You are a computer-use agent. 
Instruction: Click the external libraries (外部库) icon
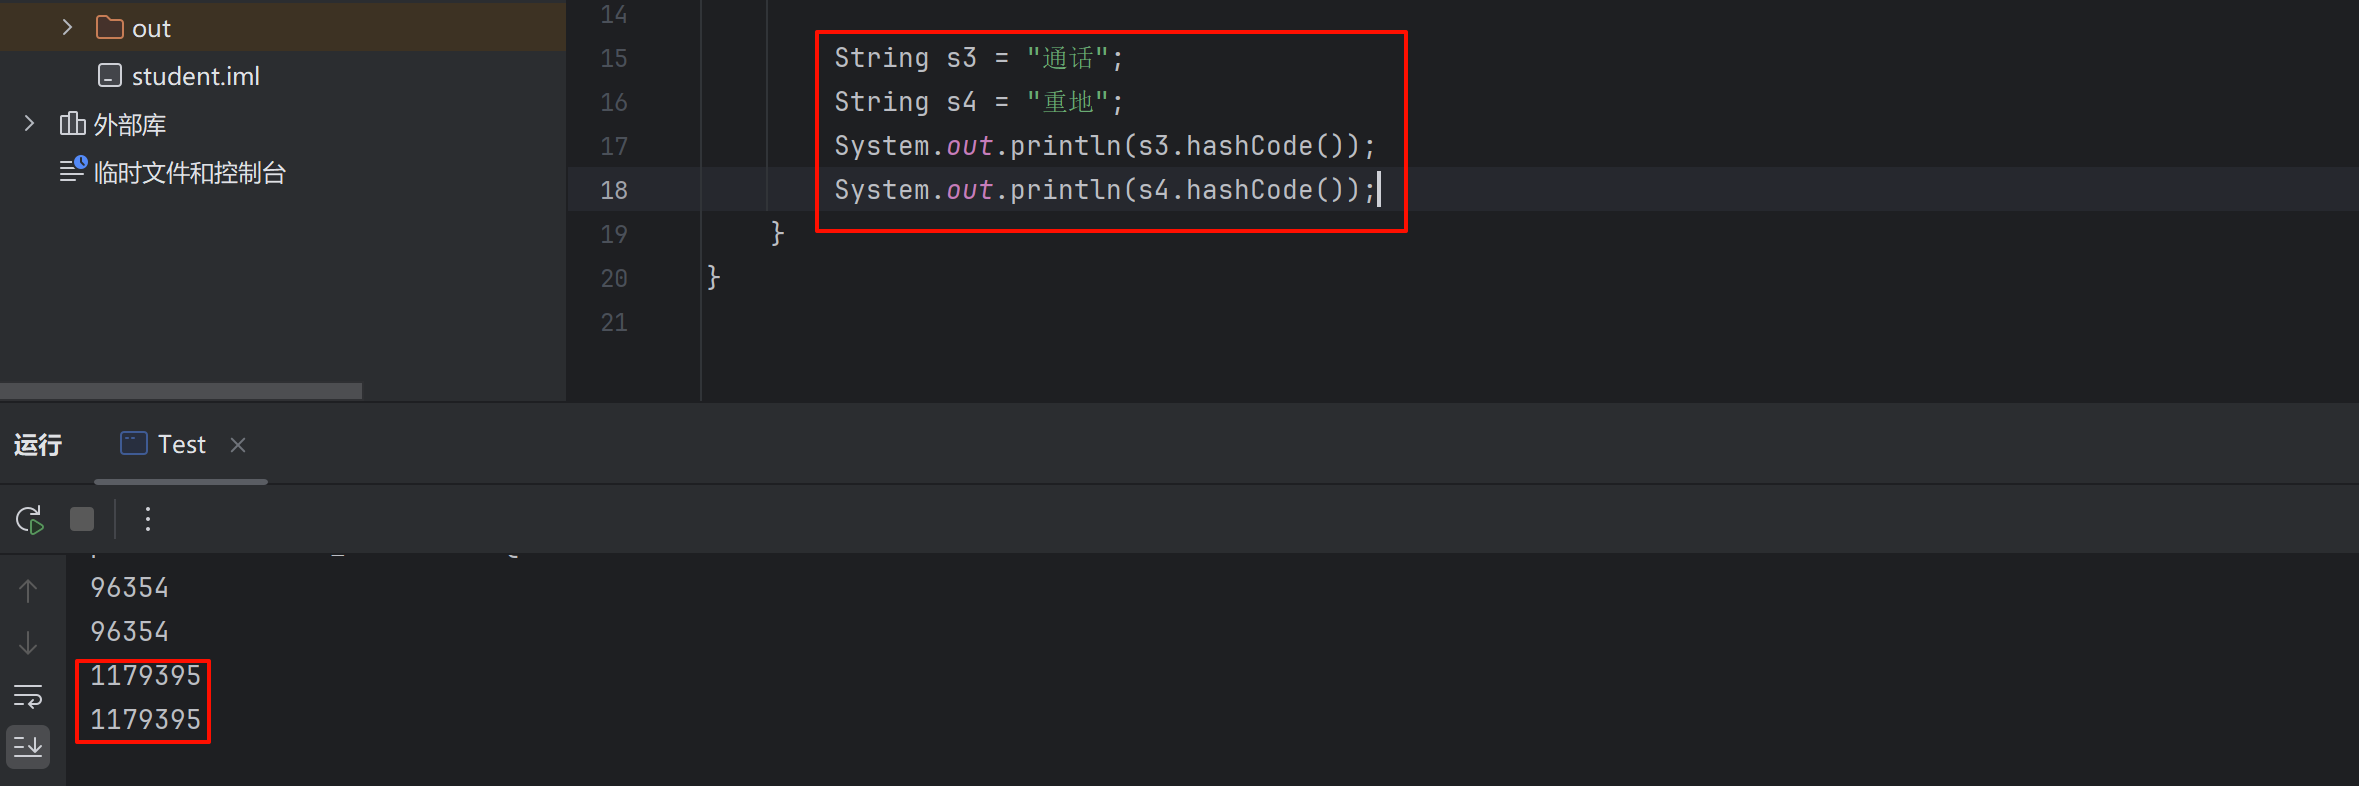(x=72, y=124)
